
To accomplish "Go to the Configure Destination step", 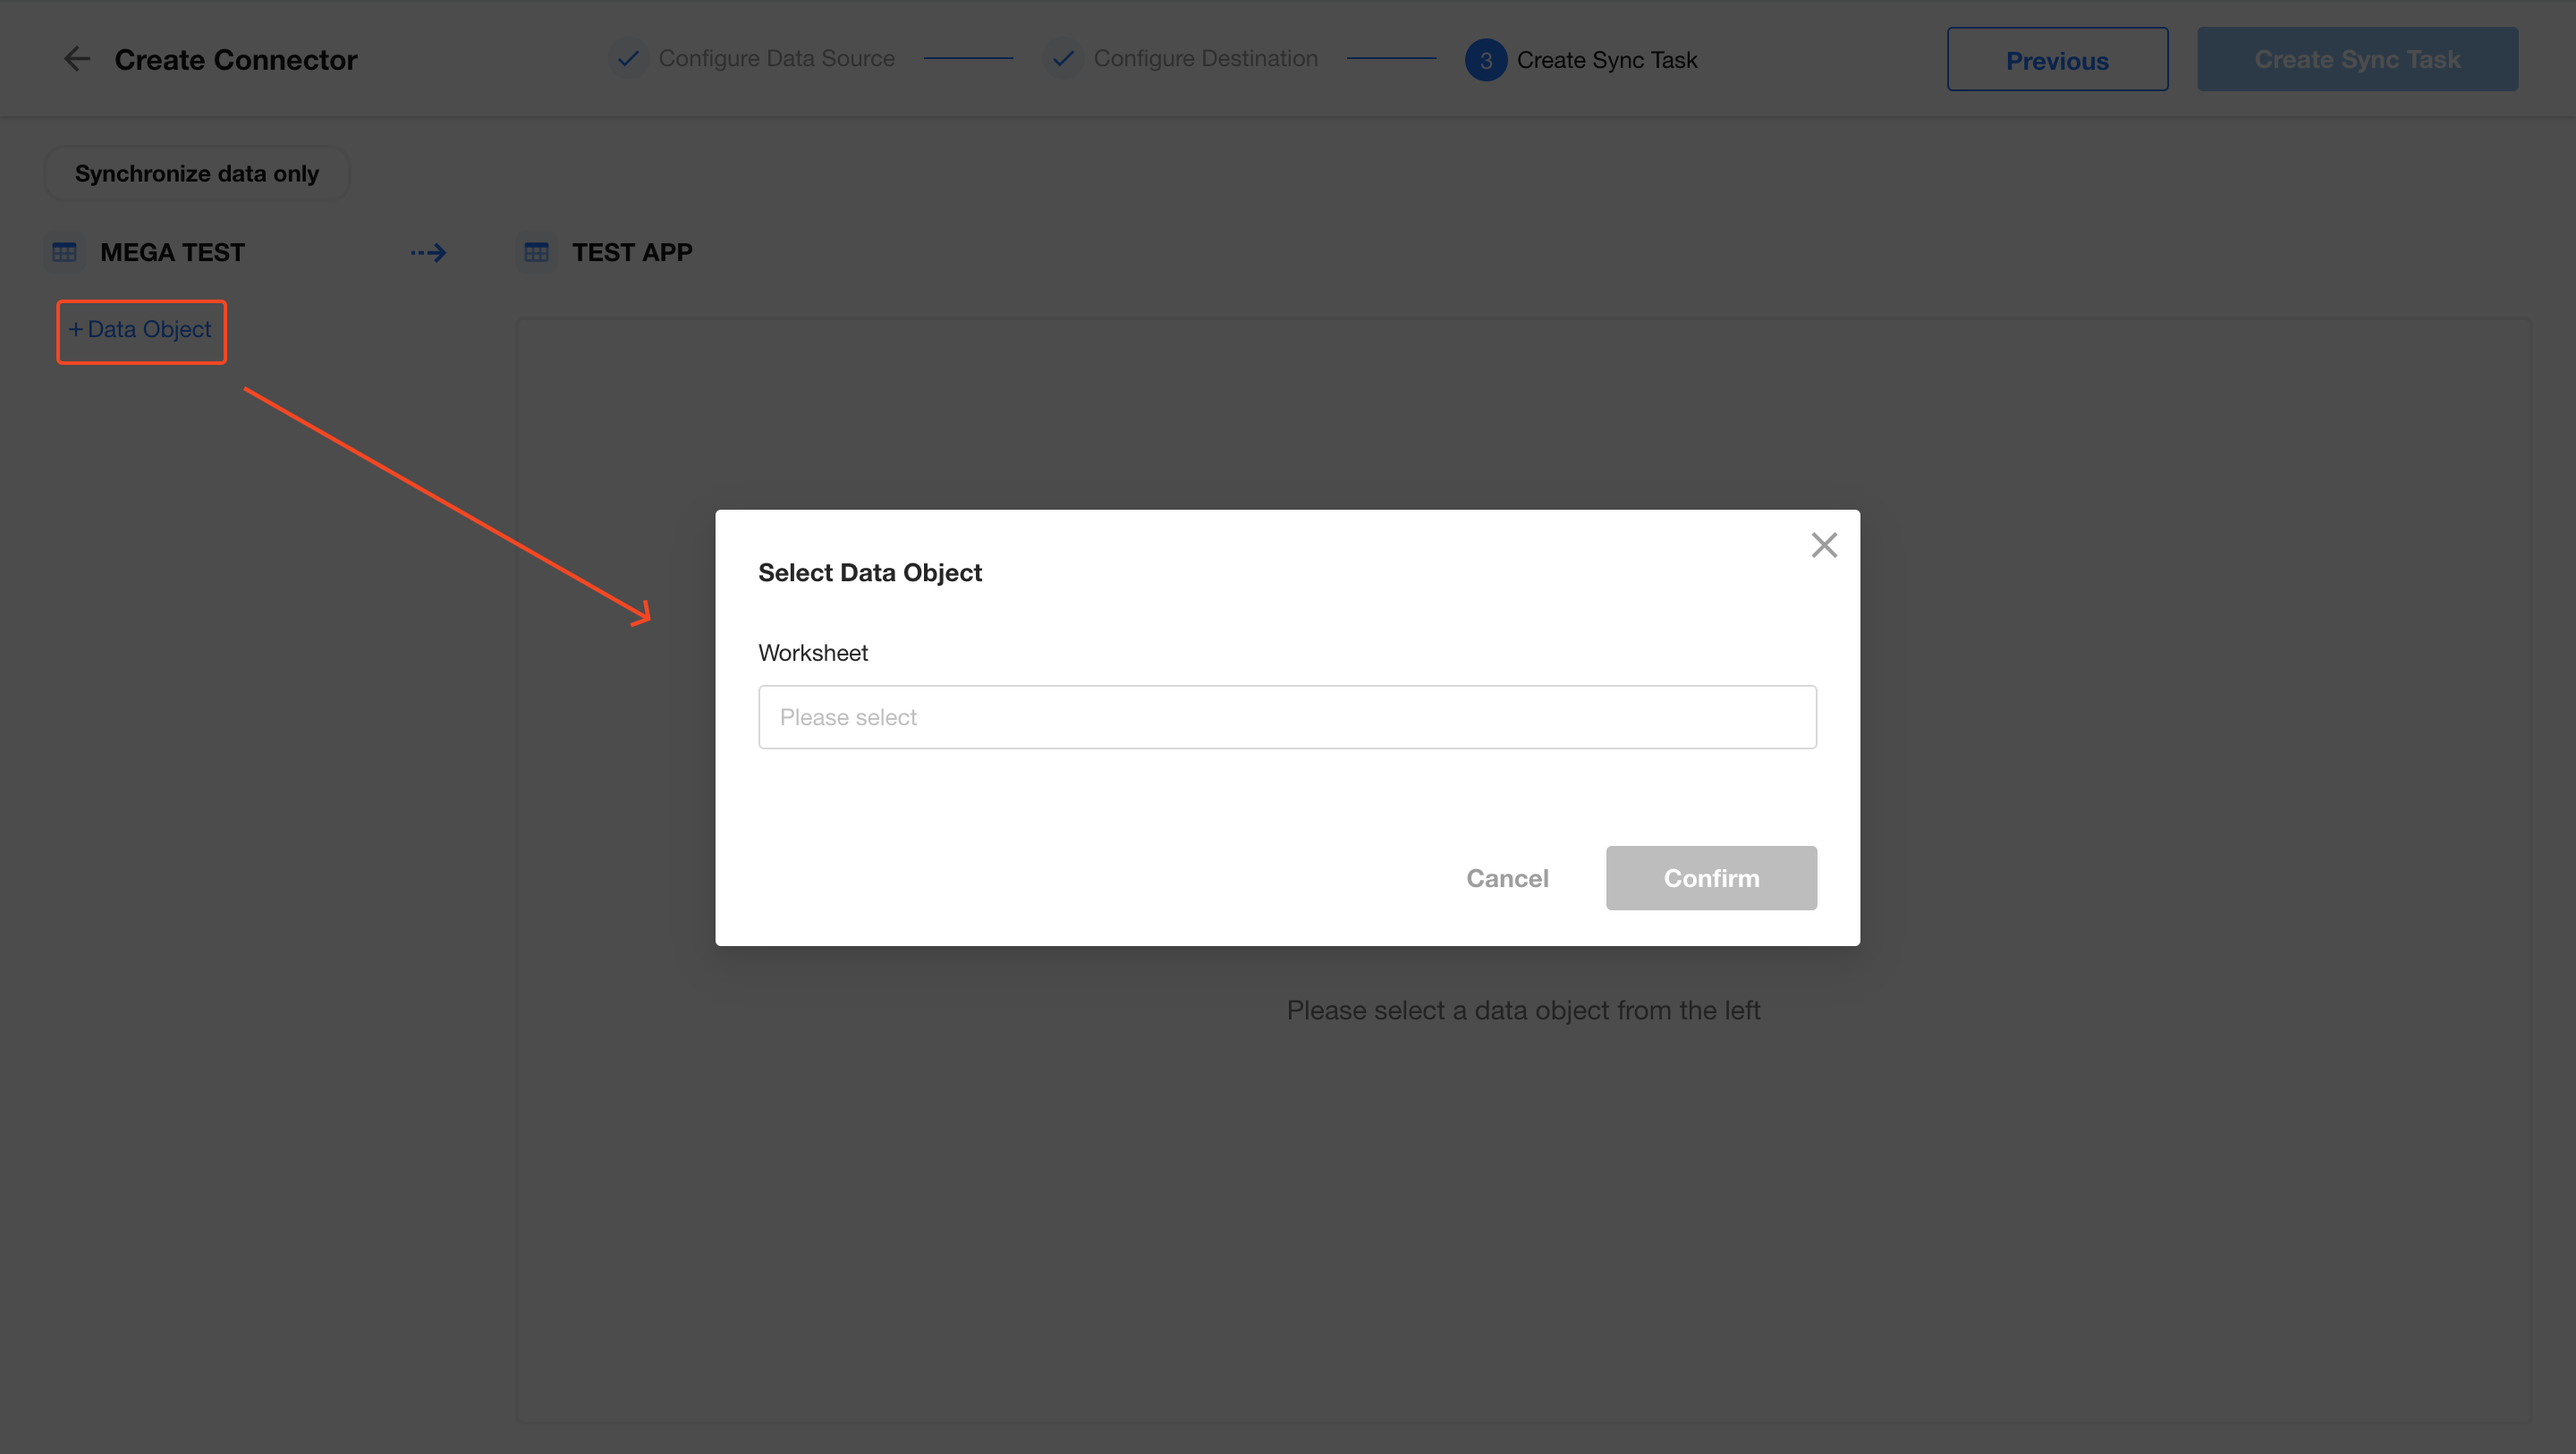I will [x=1205, y=59].
